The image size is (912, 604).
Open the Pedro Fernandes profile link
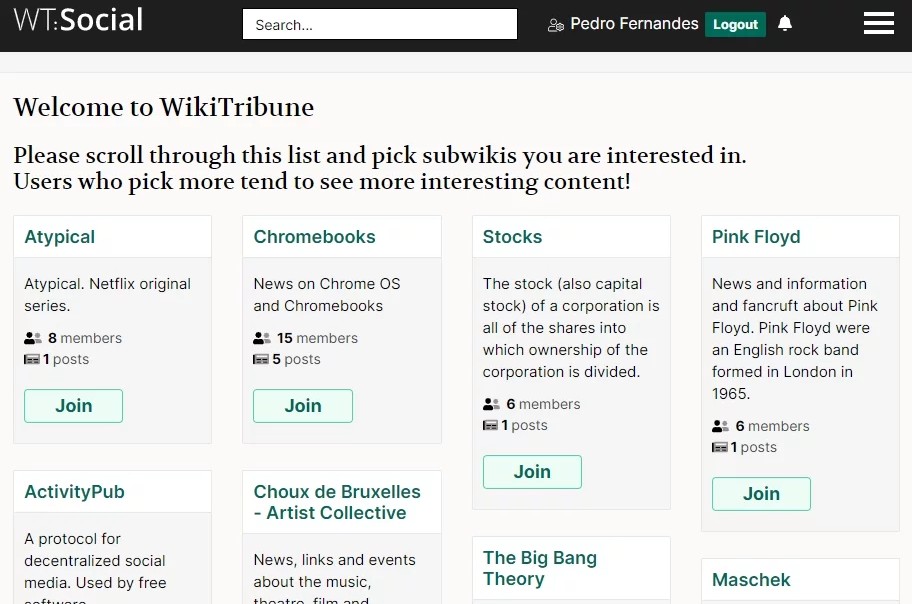coord(634,24)
